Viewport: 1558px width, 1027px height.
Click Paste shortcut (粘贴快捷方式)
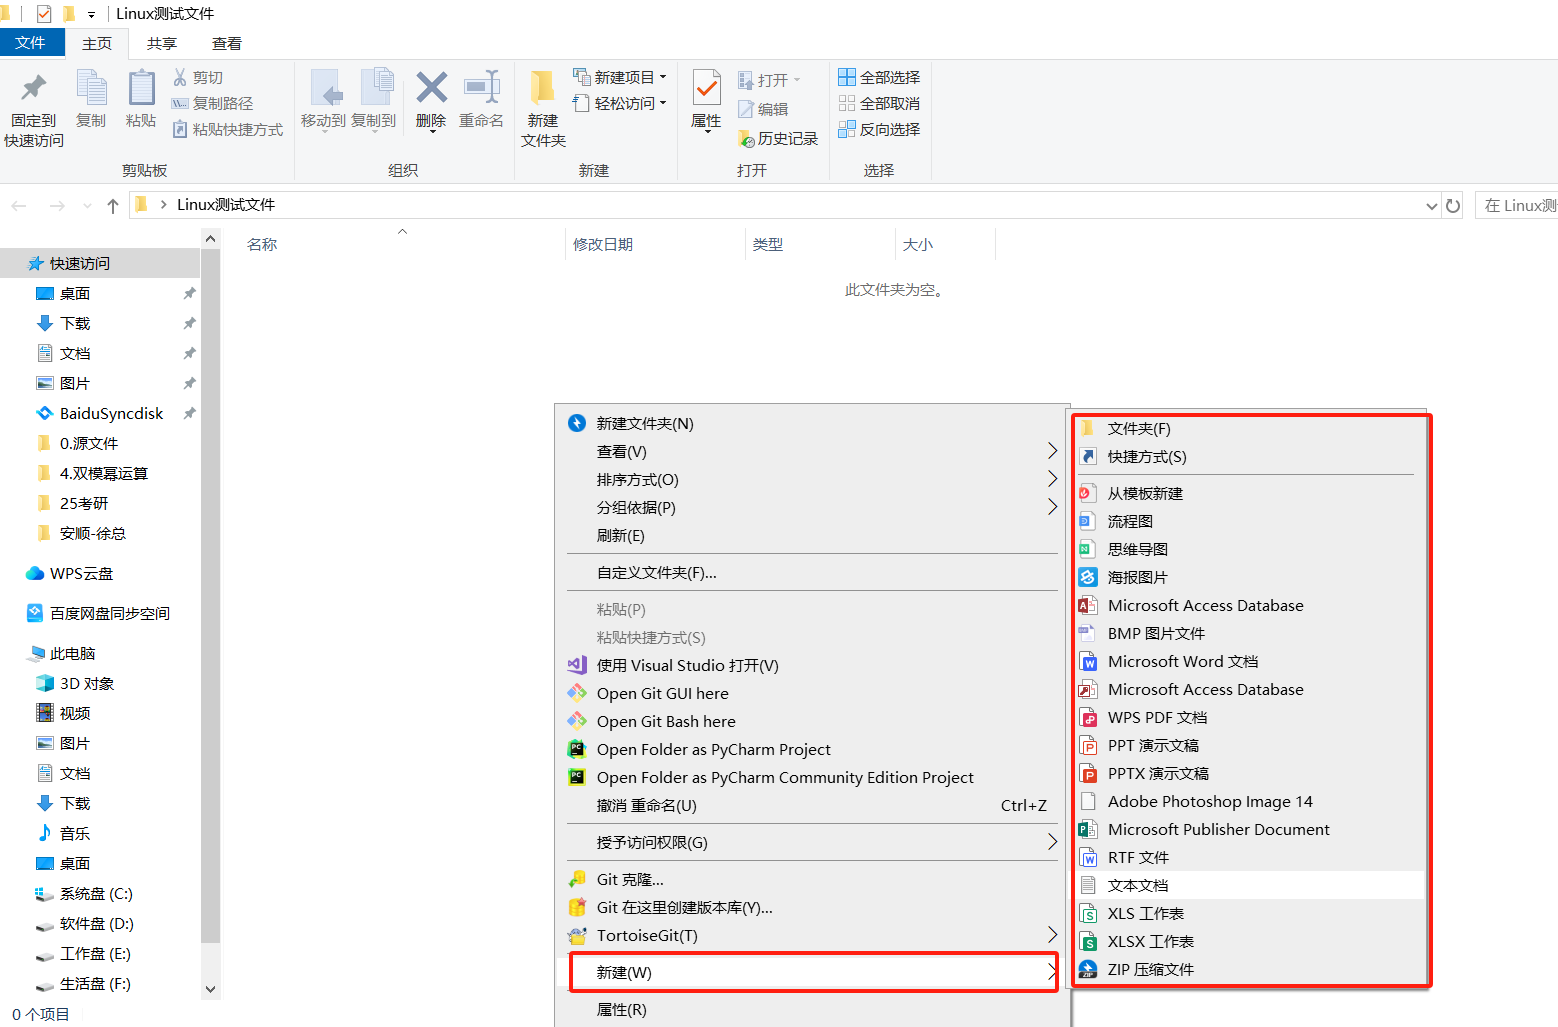228,129
